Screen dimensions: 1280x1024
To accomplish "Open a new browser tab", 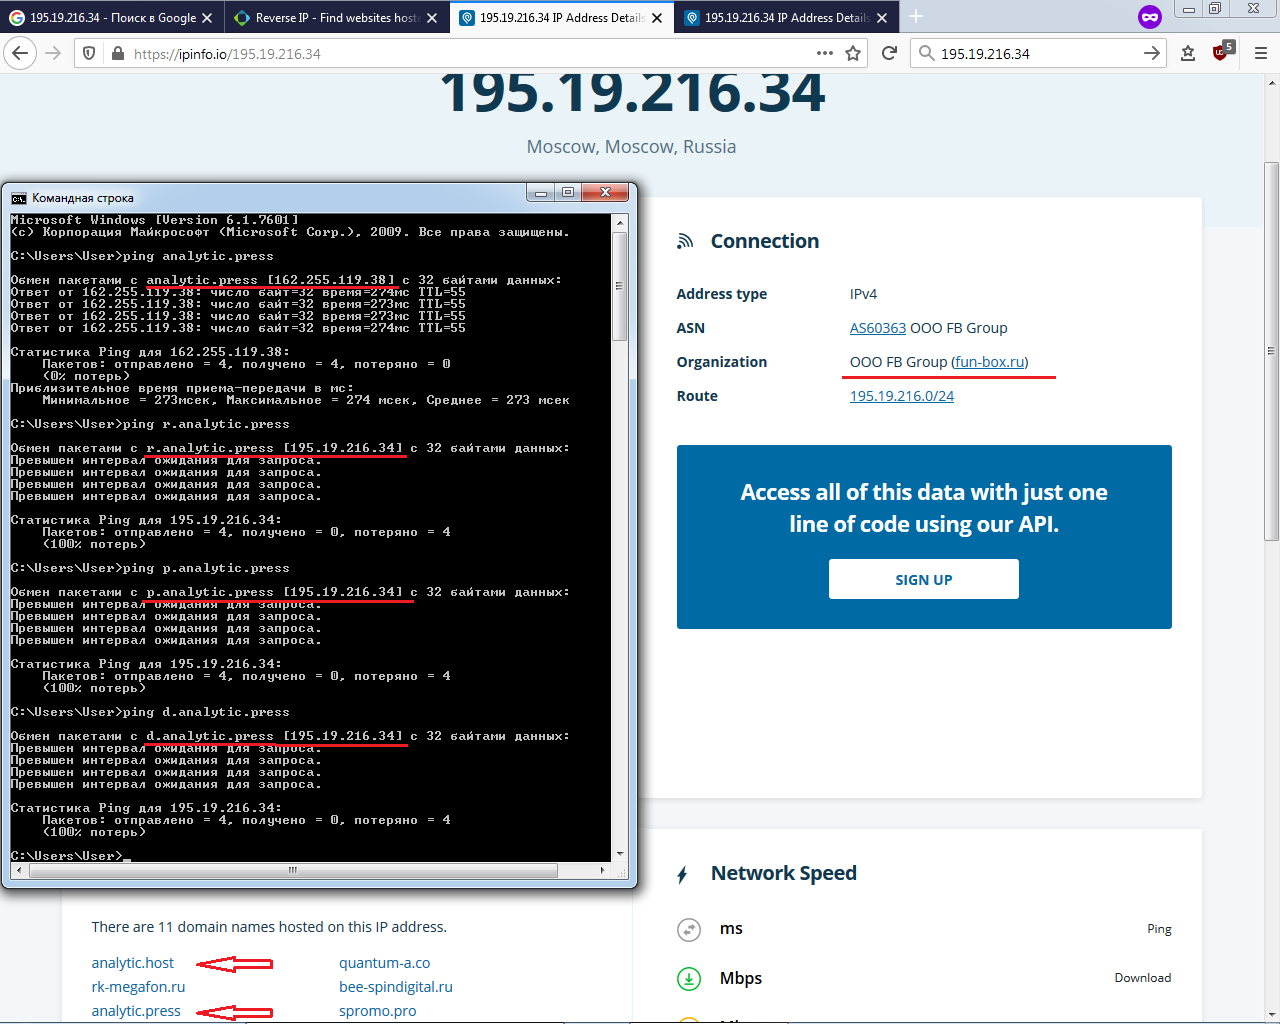I will [915, 17].
